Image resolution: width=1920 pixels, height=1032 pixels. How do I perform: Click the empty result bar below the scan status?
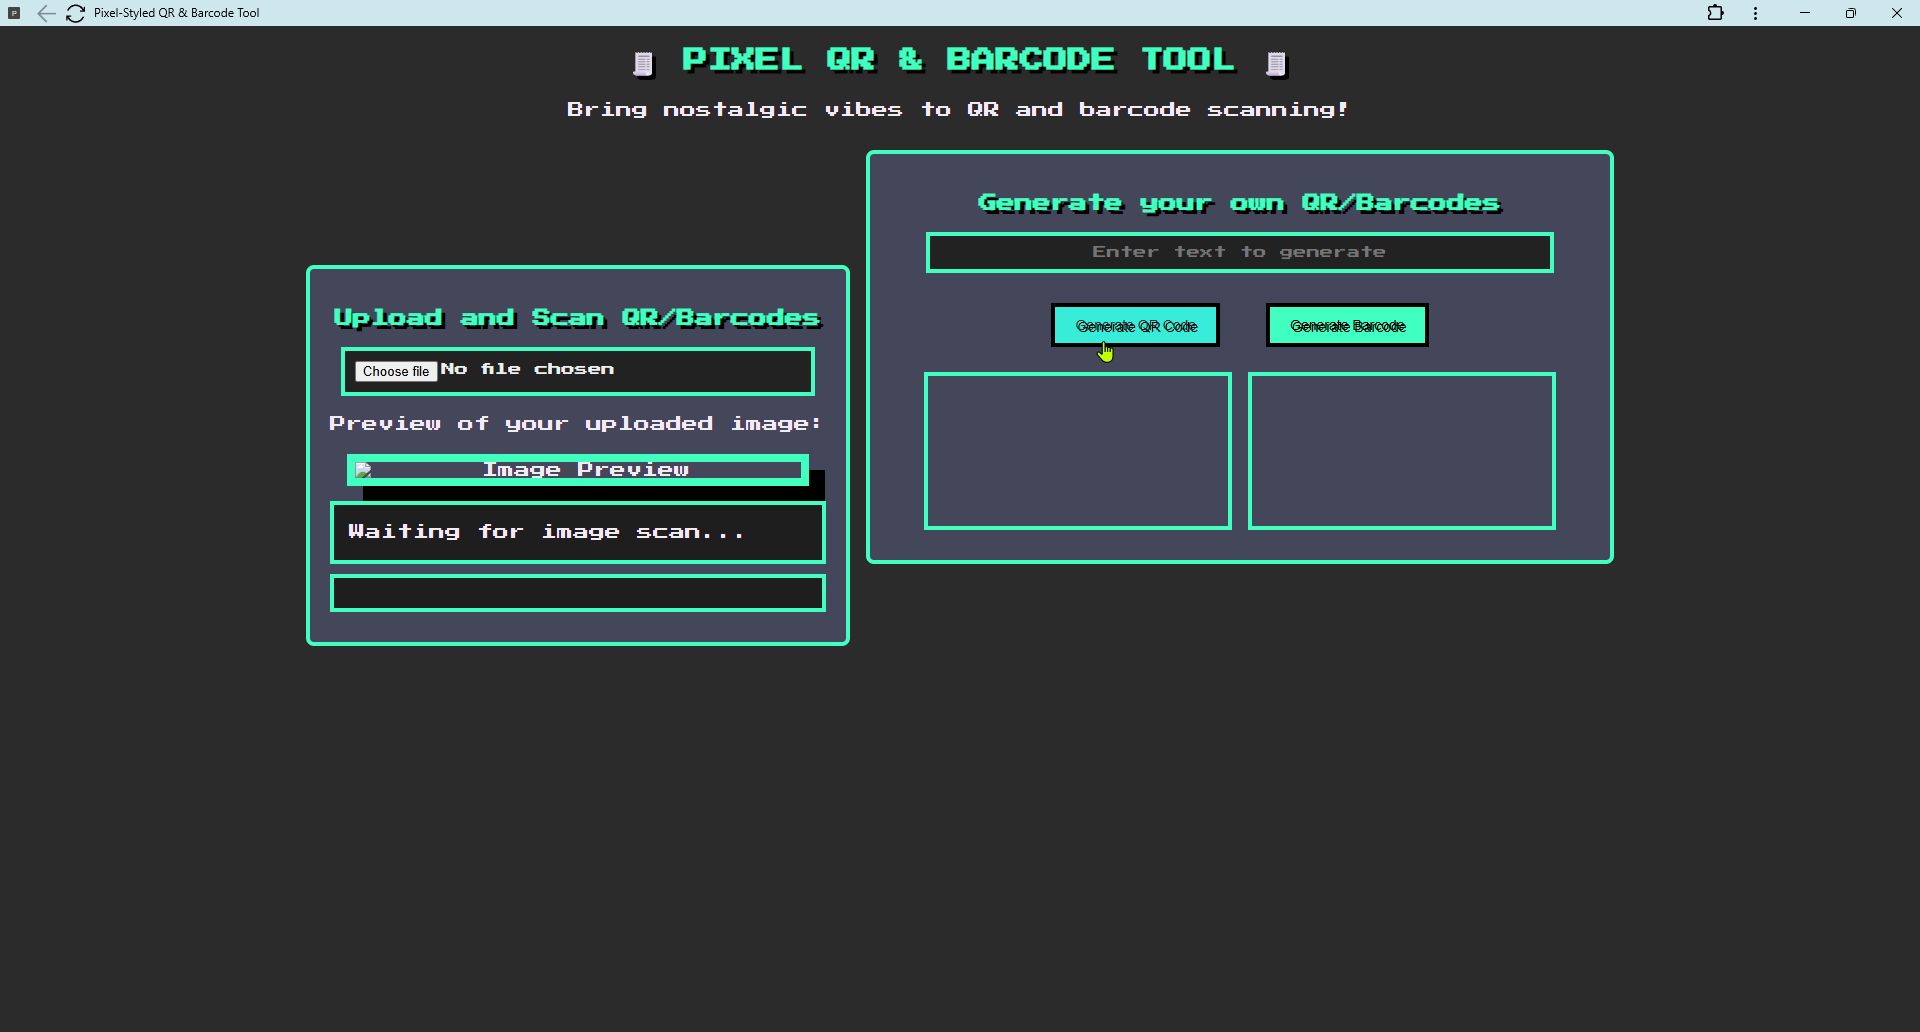pyautogui.click(x=577, y=593)
